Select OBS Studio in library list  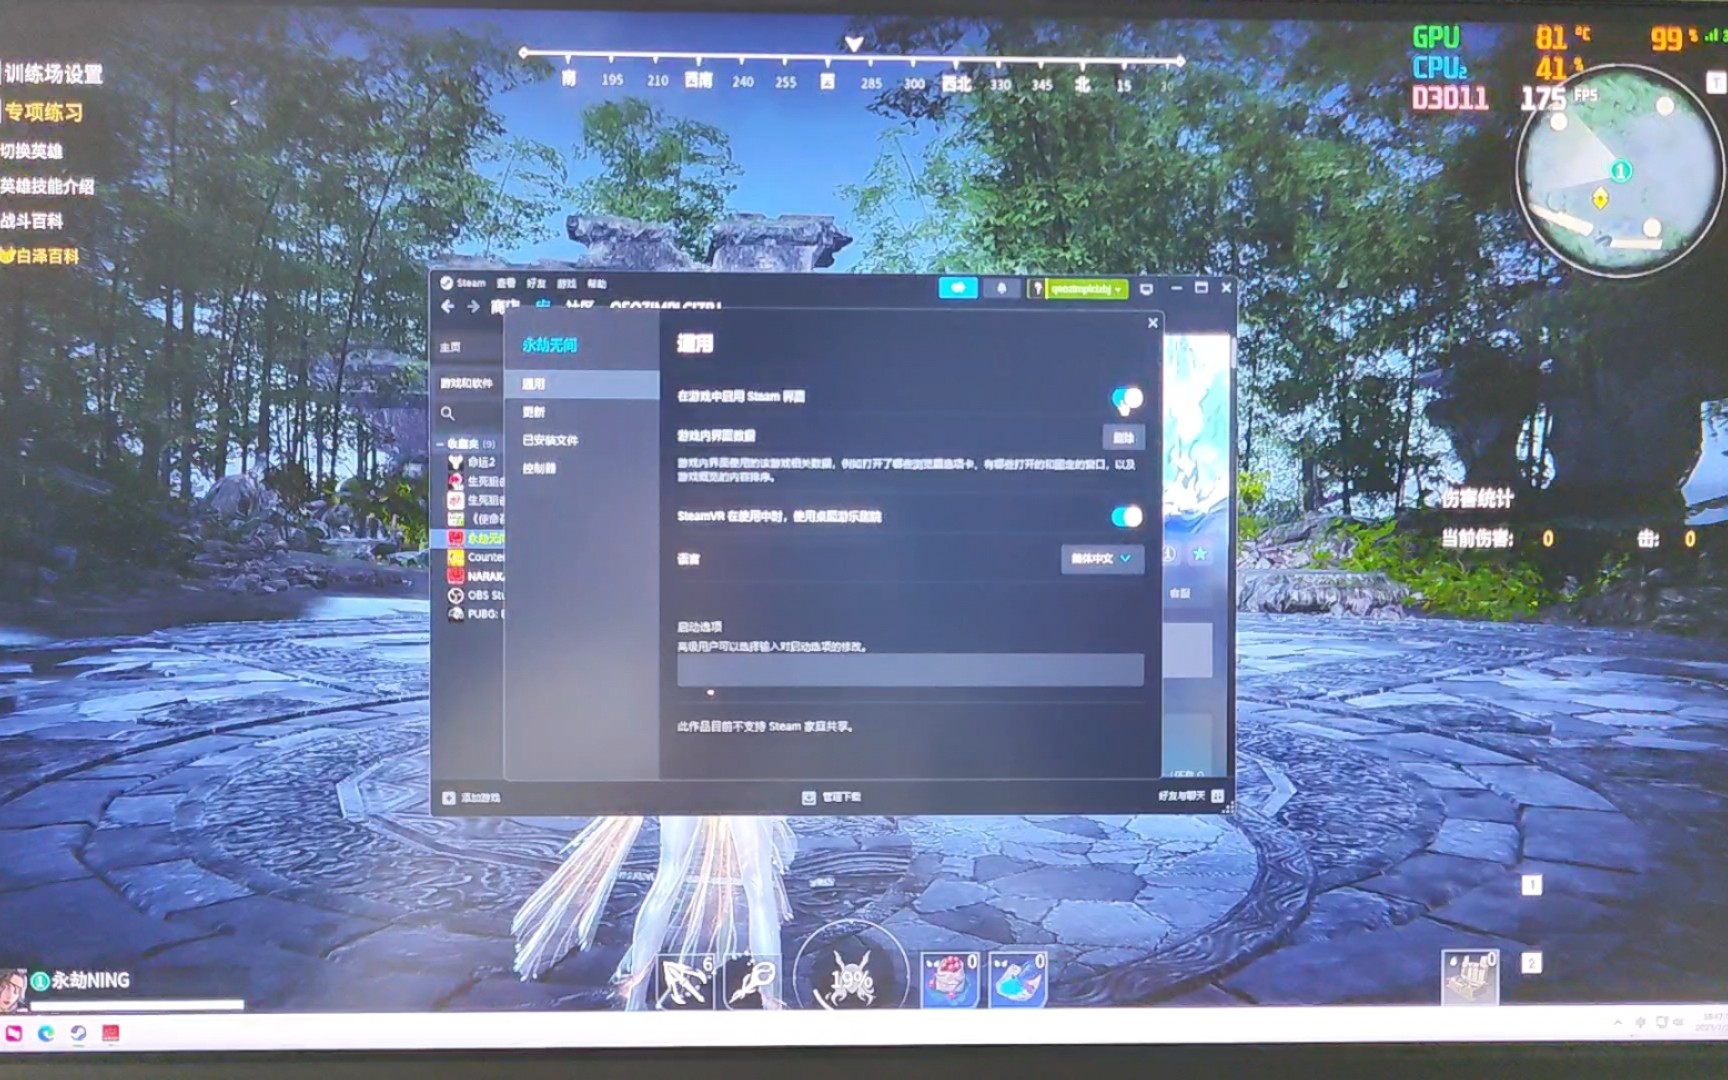click(x=475, y=595)
